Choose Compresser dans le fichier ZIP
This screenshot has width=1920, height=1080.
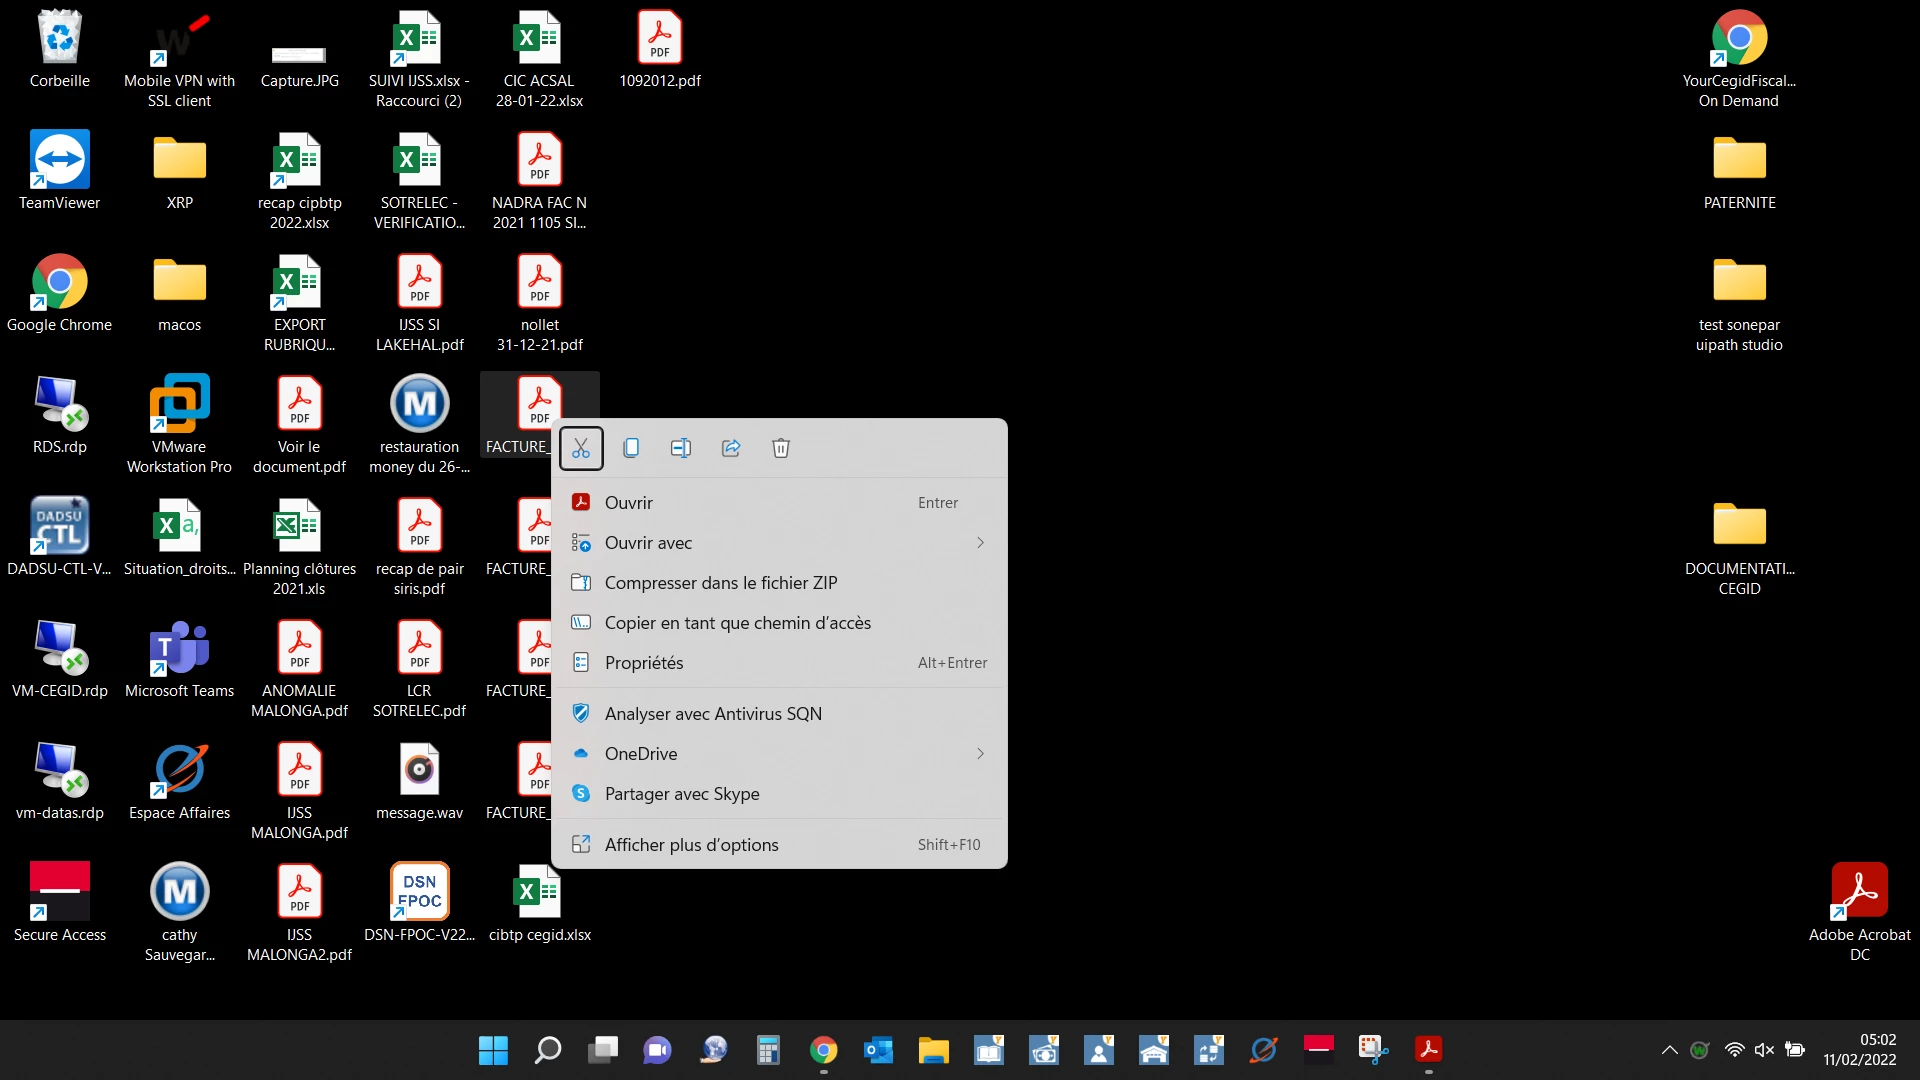click(x=721, y=583)
